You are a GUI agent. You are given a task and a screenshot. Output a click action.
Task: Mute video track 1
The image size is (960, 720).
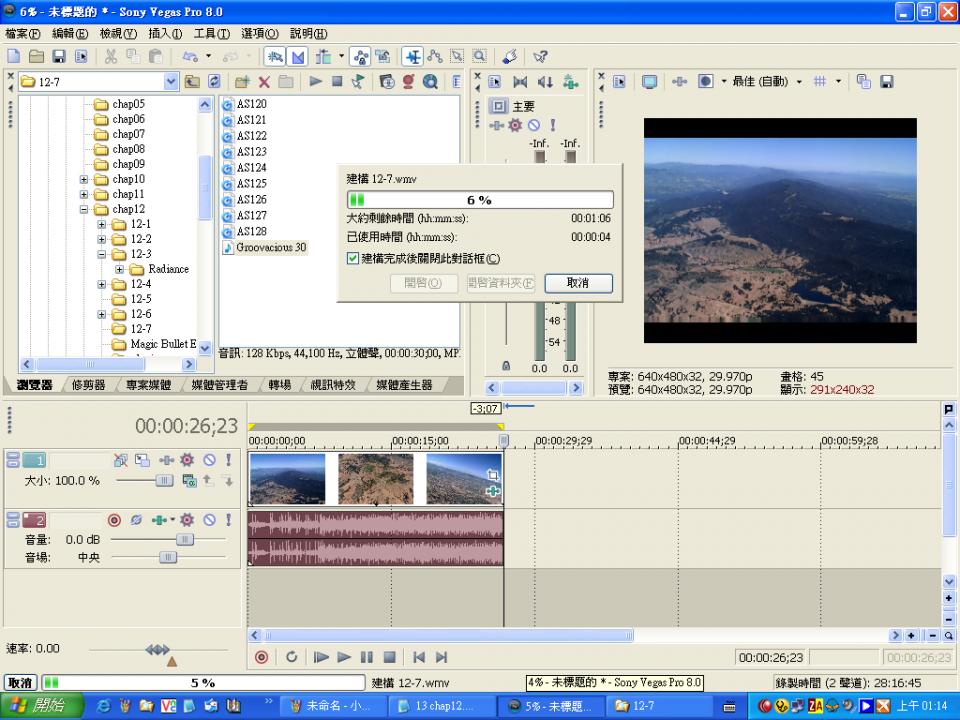pyautogui.click(x=209, y=460)
